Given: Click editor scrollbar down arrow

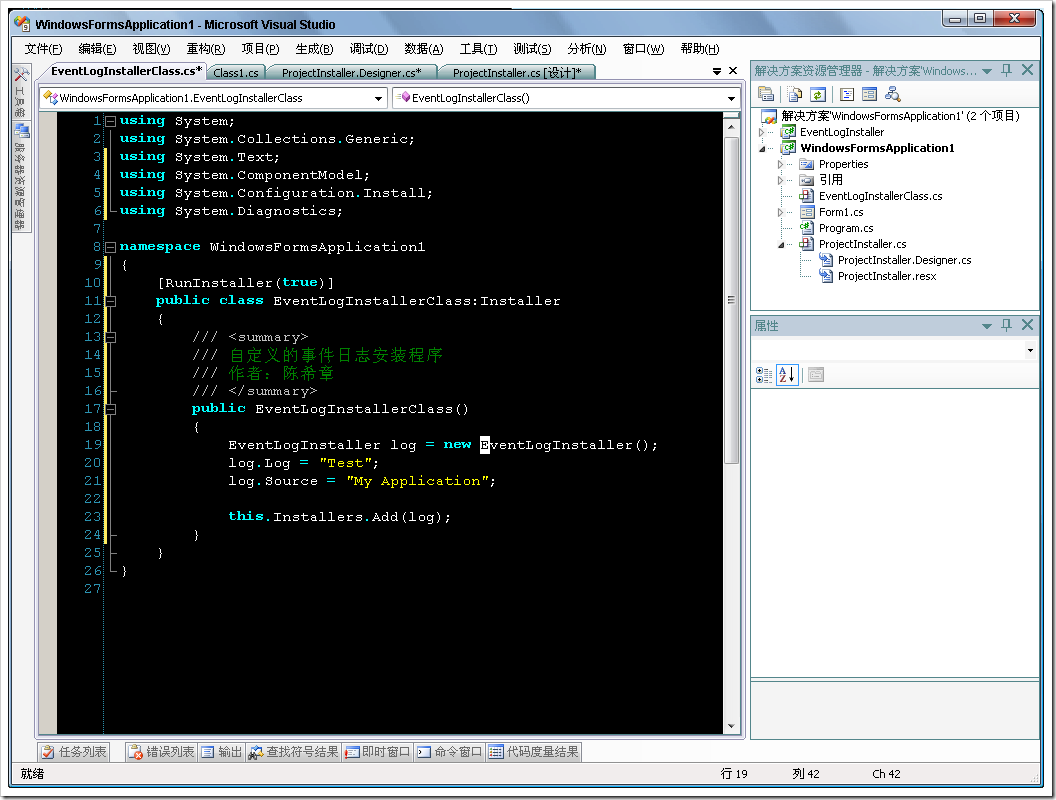Looking at the screenshot, I should click(x=731, y=727).
